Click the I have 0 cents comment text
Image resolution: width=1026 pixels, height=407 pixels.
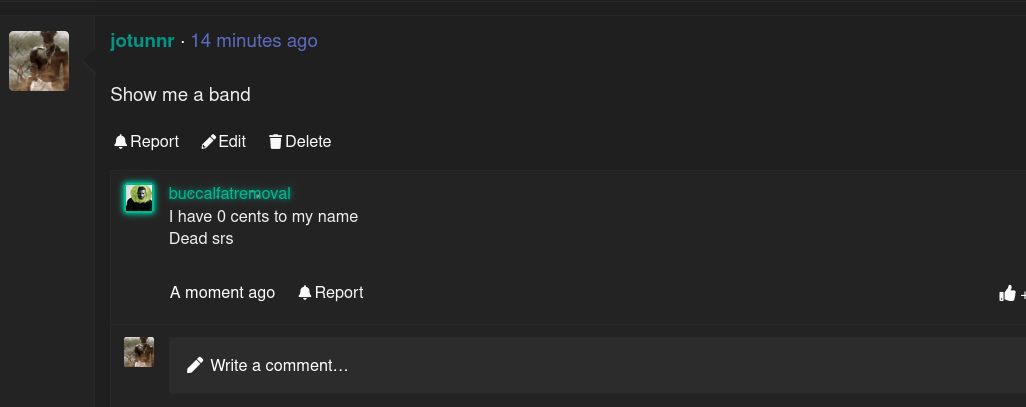(264, 217)
